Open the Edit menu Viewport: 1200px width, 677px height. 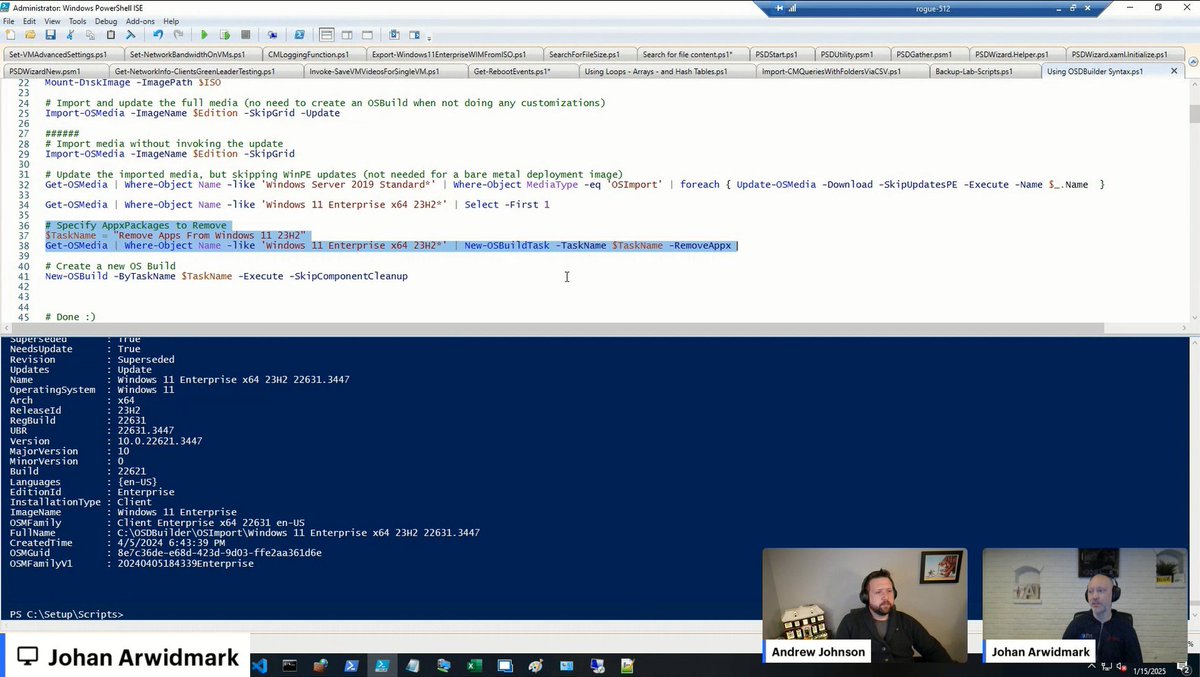29,20
